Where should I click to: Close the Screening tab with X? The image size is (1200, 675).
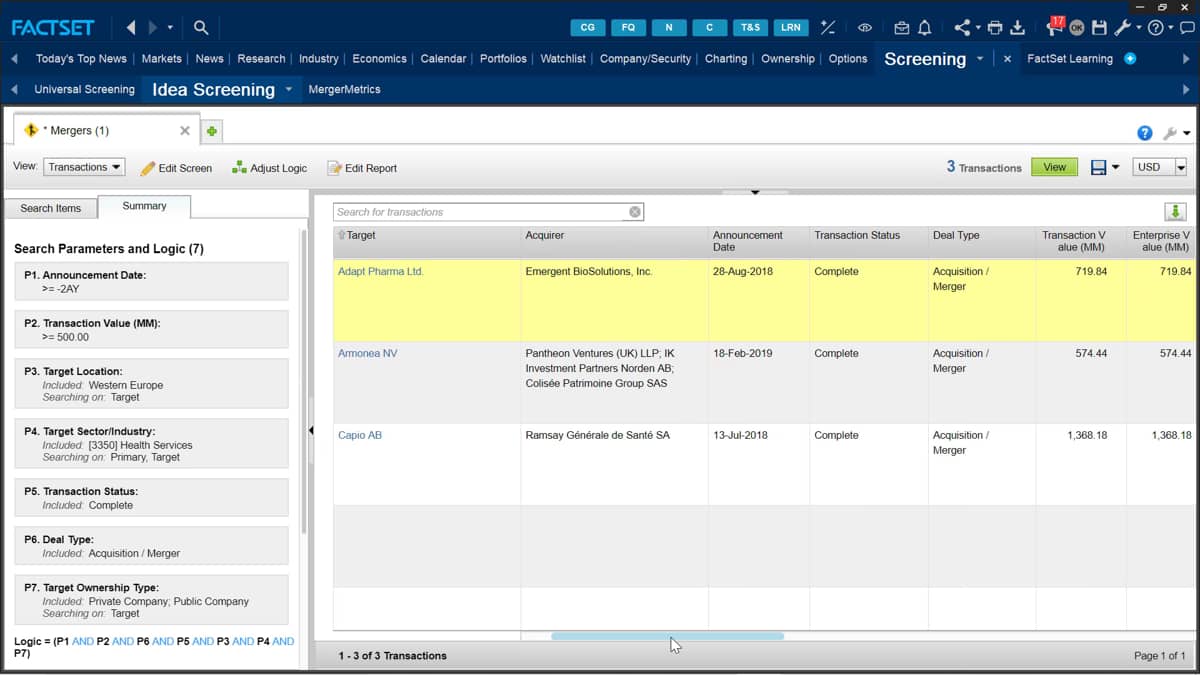click(x=1007, y=59)
